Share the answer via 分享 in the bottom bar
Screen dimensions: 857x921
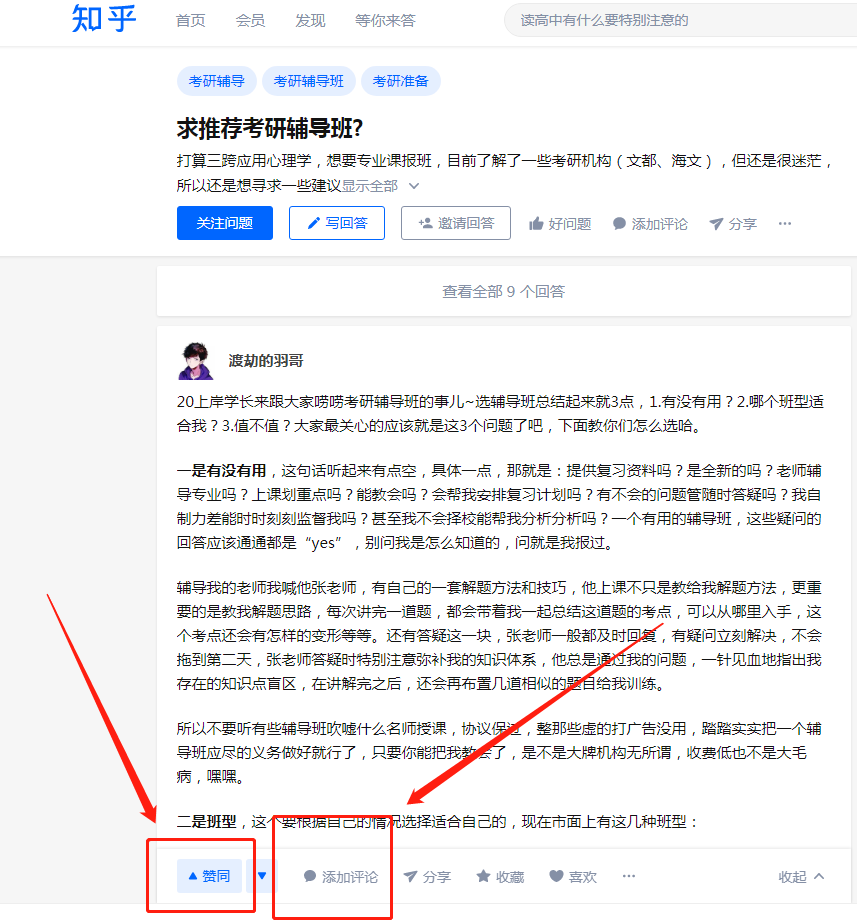pyautogui.click(x=427, y=877)
